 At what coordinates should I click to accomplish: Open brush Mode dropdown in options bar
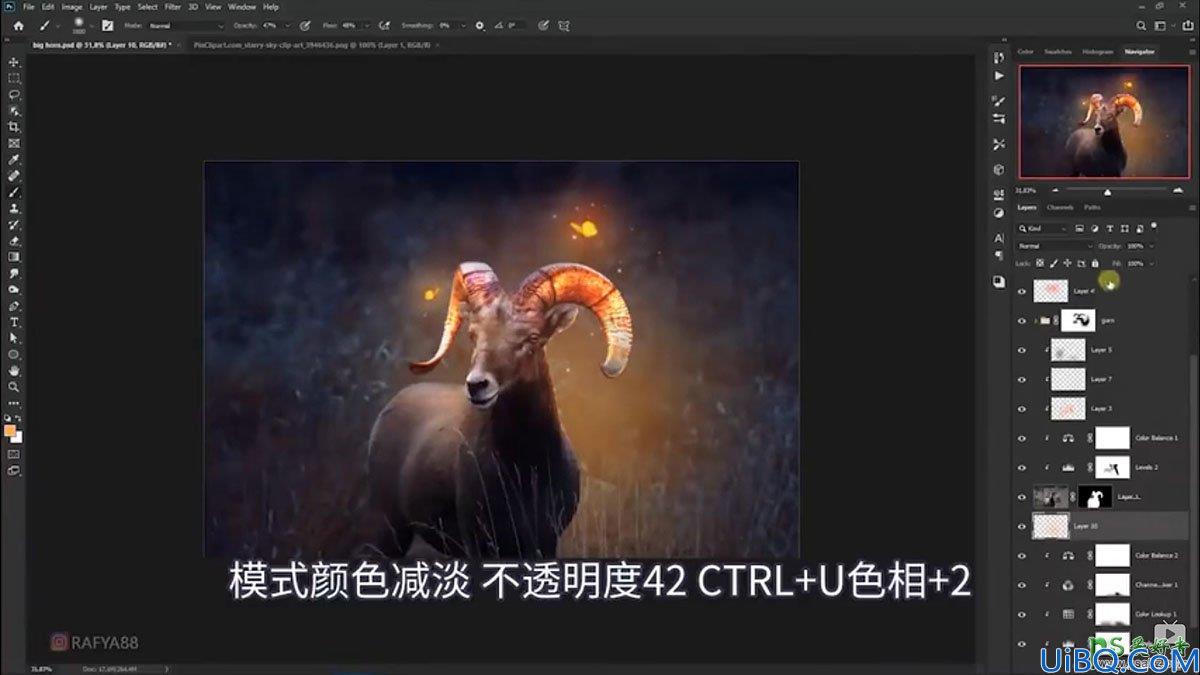pos(187,25)
